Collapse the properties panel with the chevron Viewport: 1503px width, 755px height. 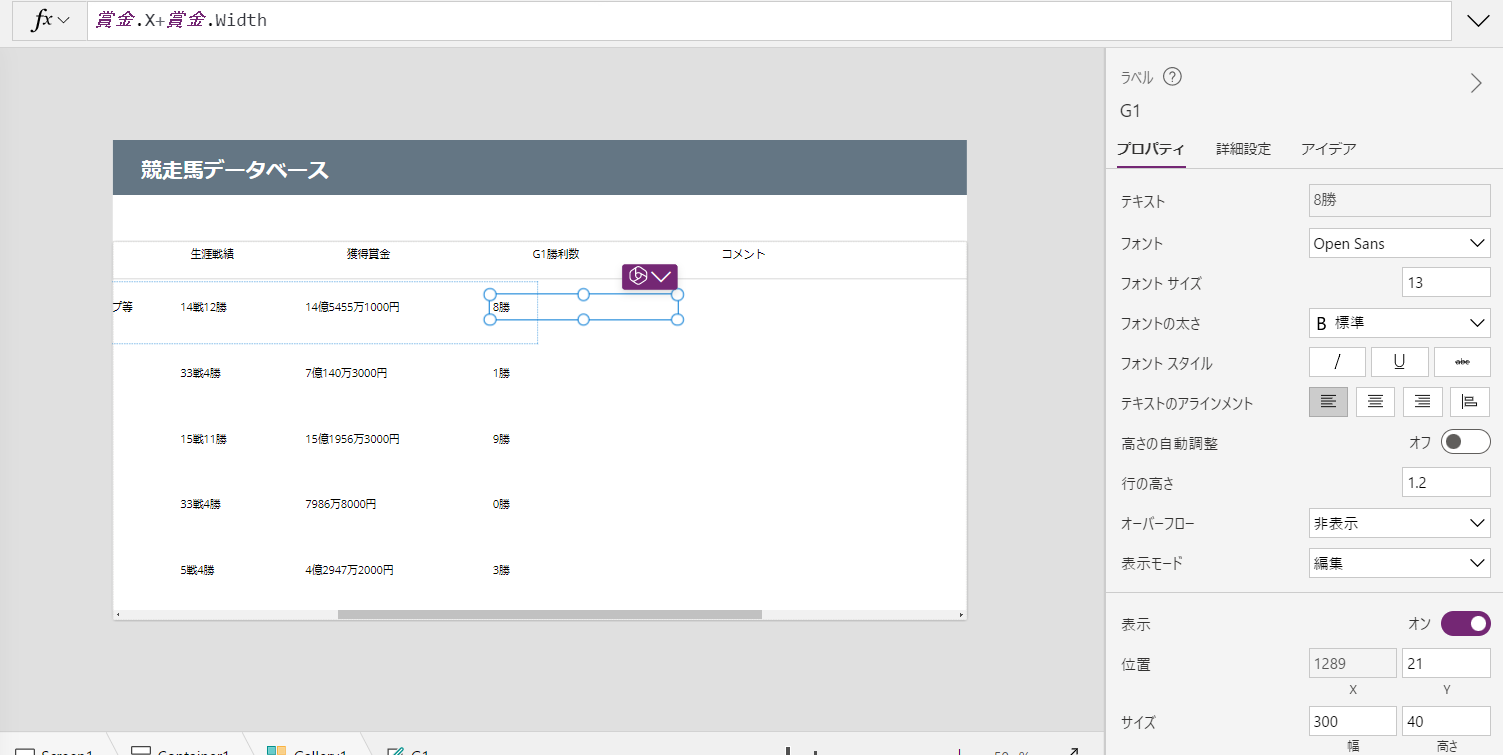click(1476, 83)
